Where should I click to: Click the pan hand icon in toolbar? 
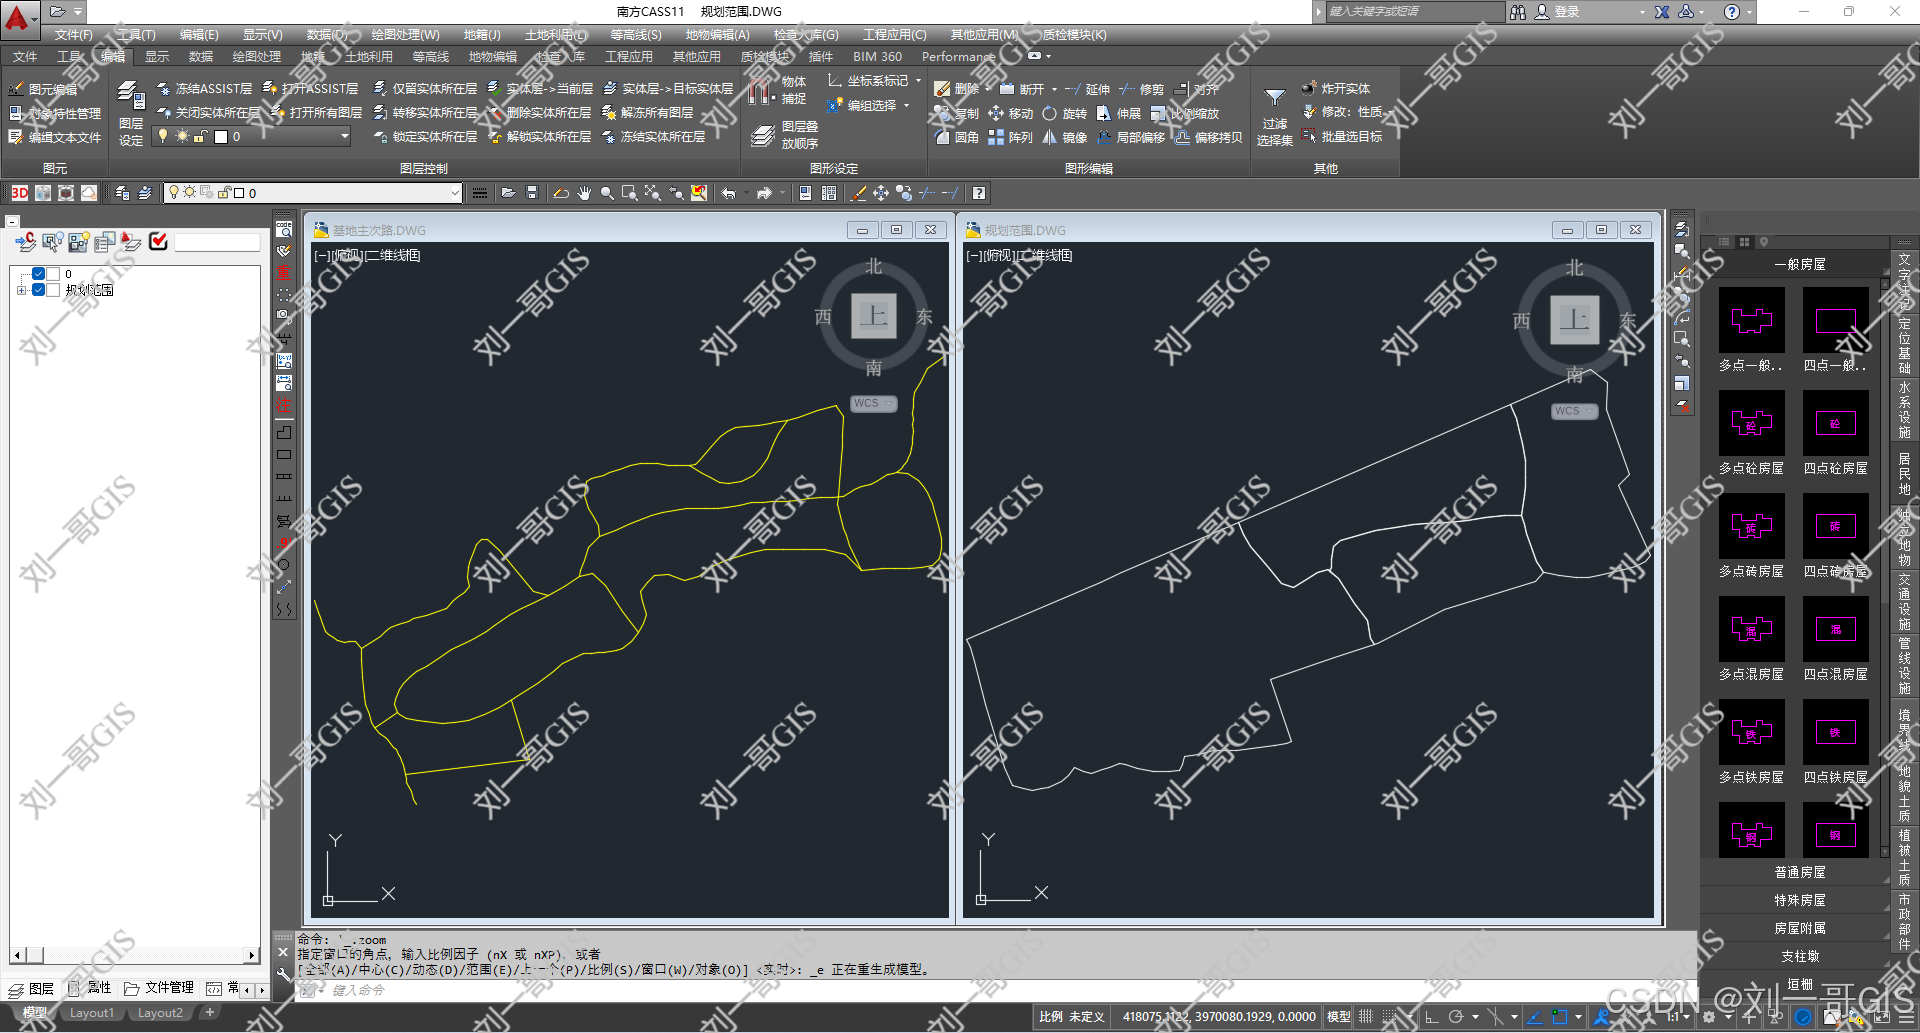coord(584,193)
